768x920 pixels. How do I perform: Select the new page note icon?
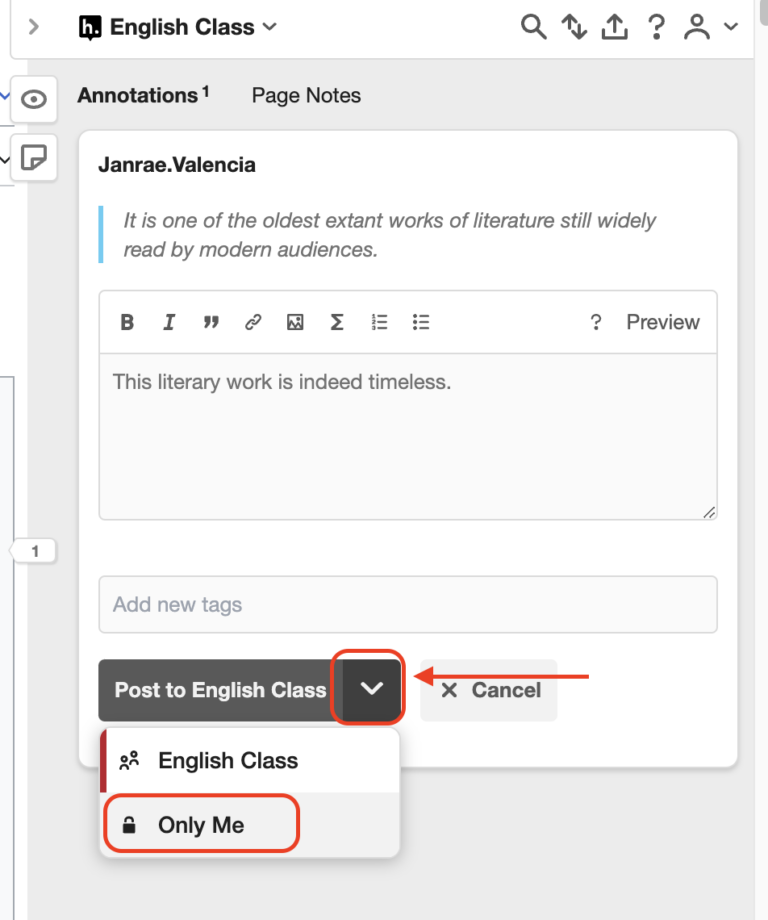coord(34,158)
